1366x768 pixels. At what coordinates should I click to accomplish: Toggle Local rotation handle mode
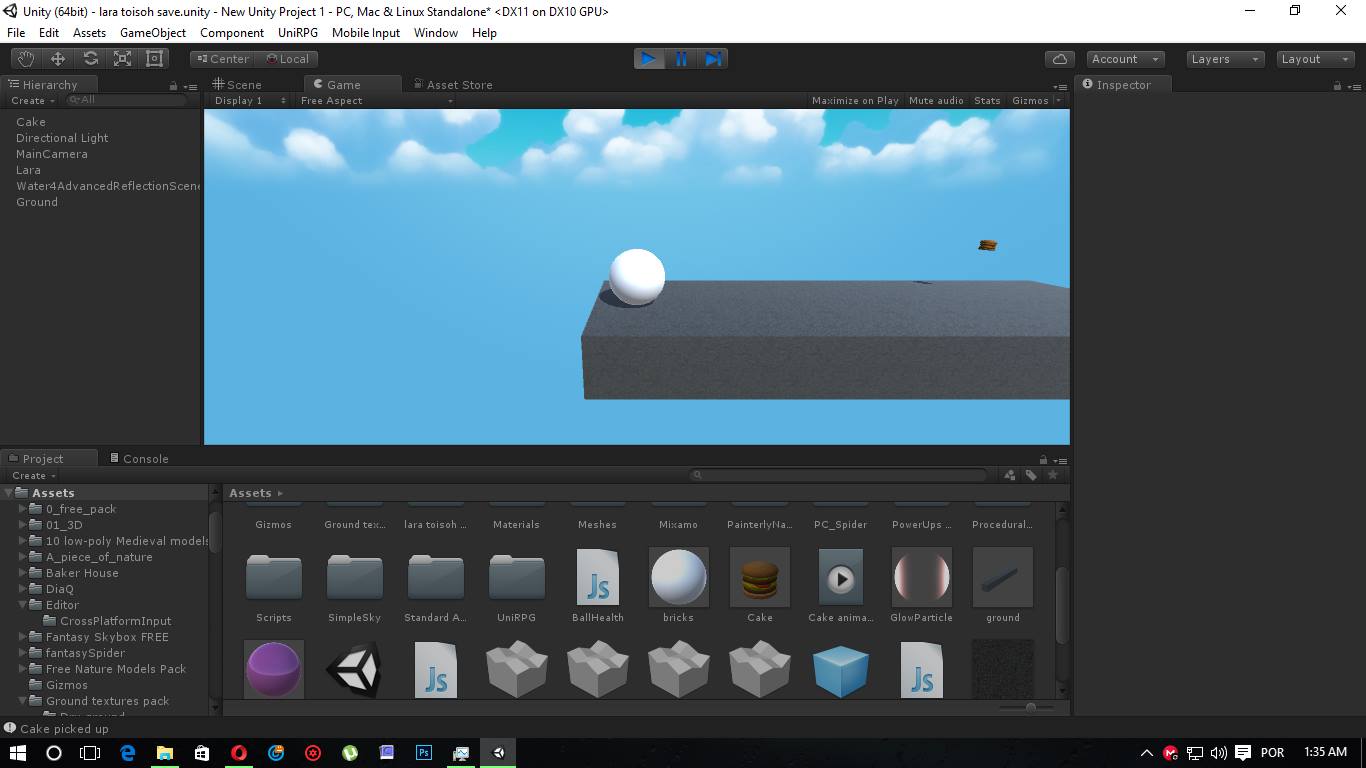click(x=287, y=59)
